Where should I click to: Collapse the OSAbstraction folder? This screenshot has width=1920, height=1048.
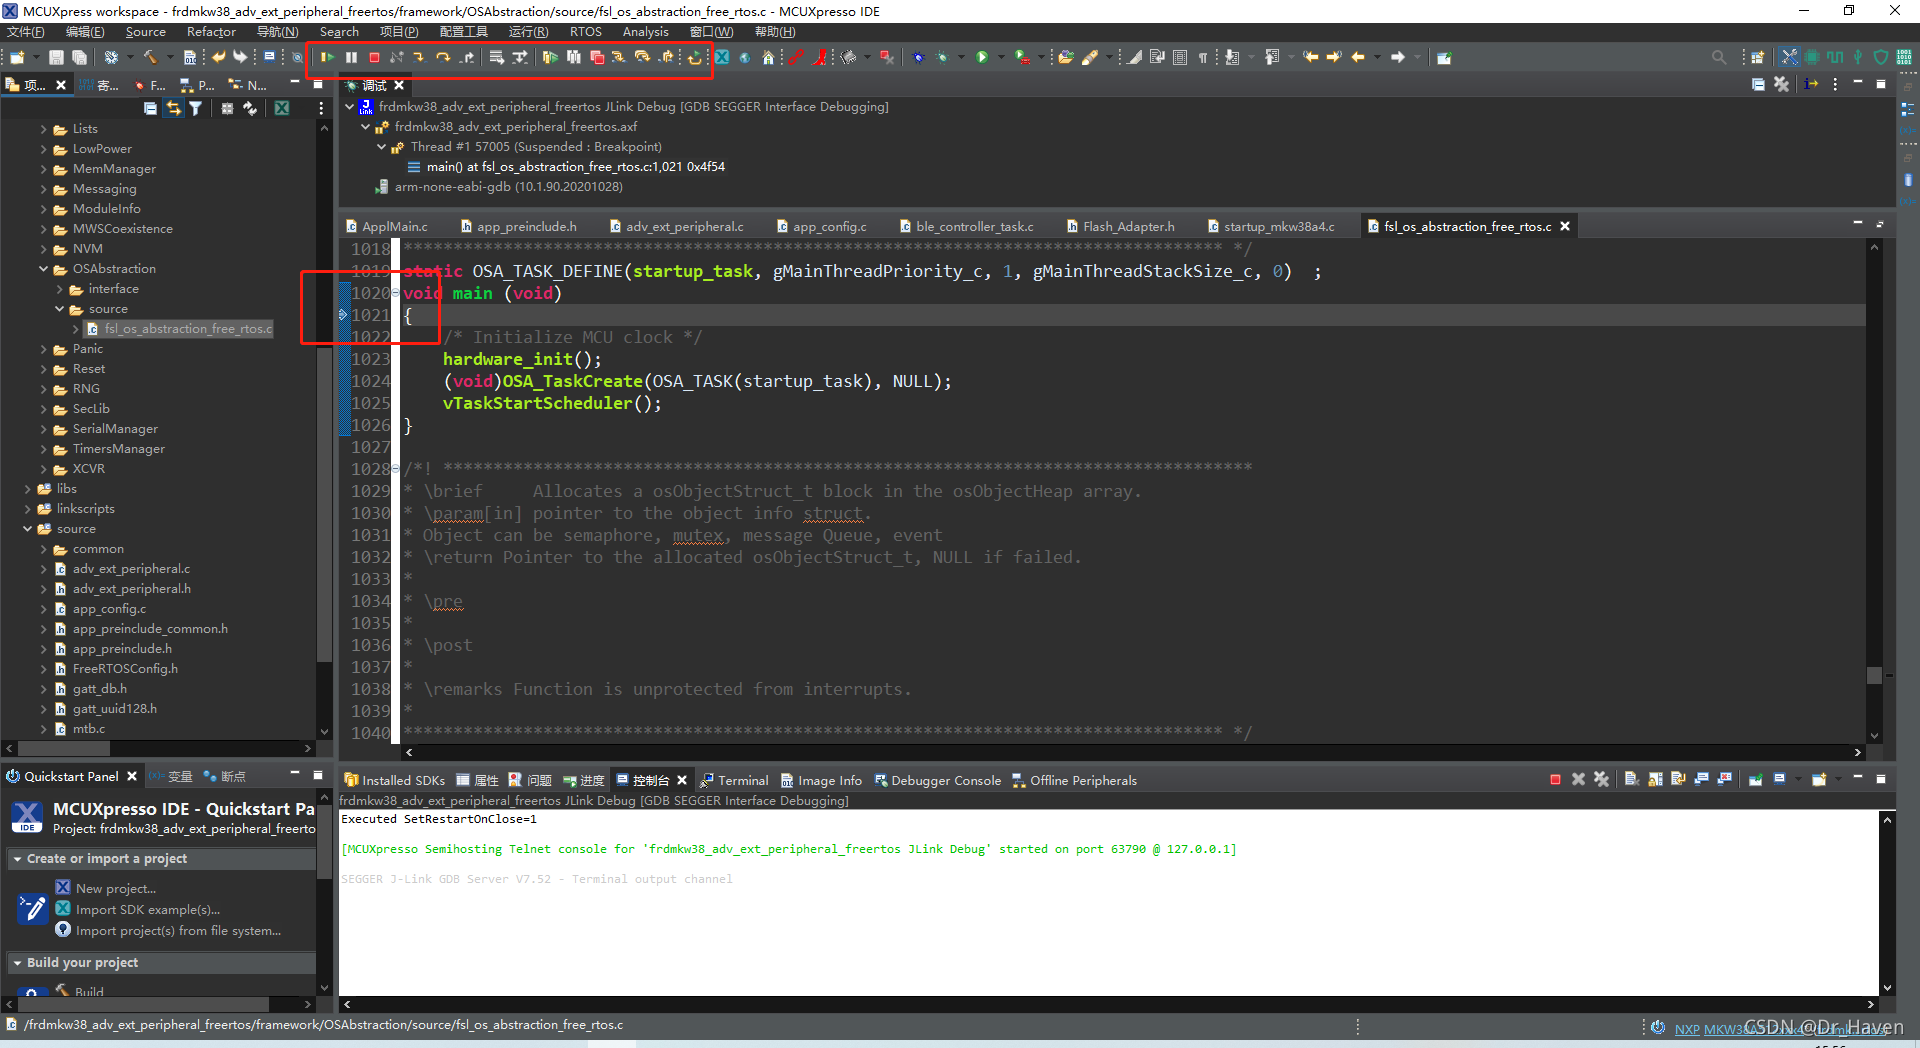(44, 269)
